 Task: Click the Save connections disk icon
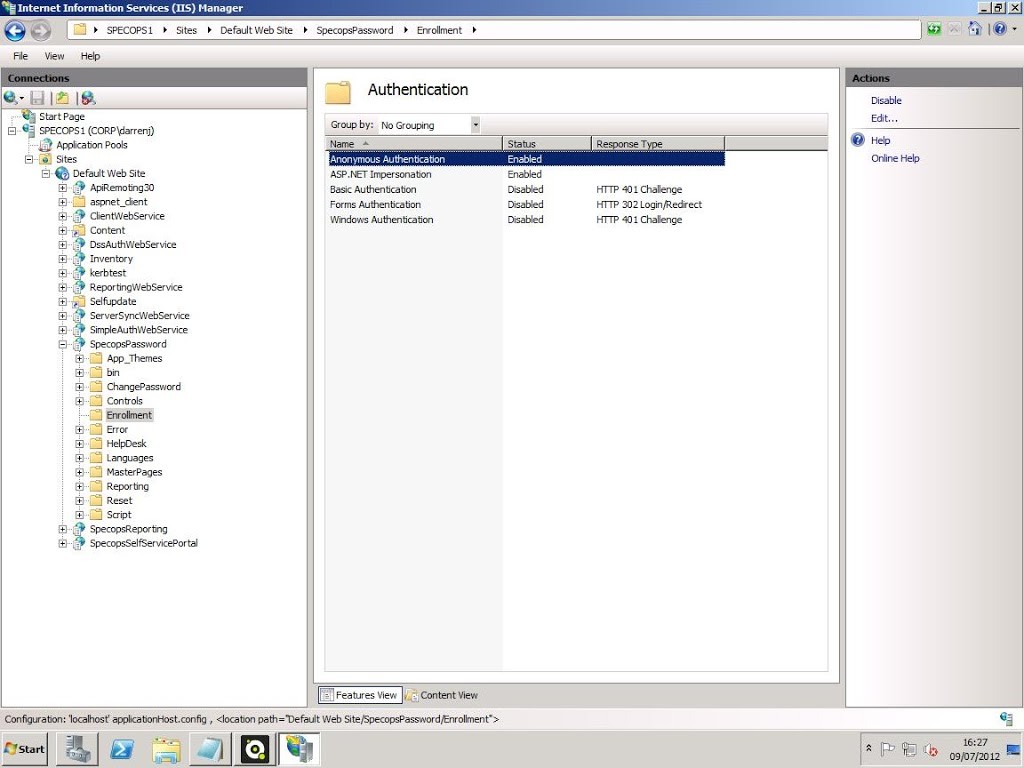click(x=38, y=98)
